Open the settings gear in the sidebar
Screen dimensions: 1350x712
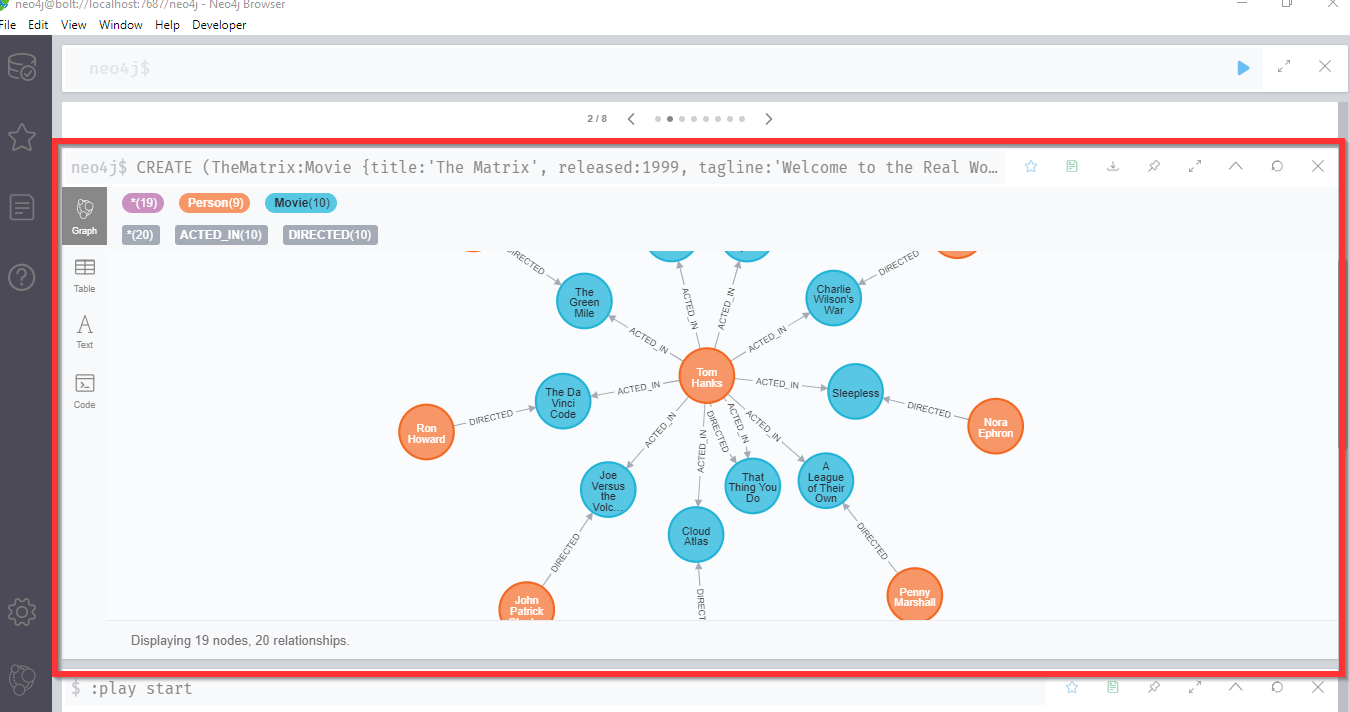(x=22, y=611)
